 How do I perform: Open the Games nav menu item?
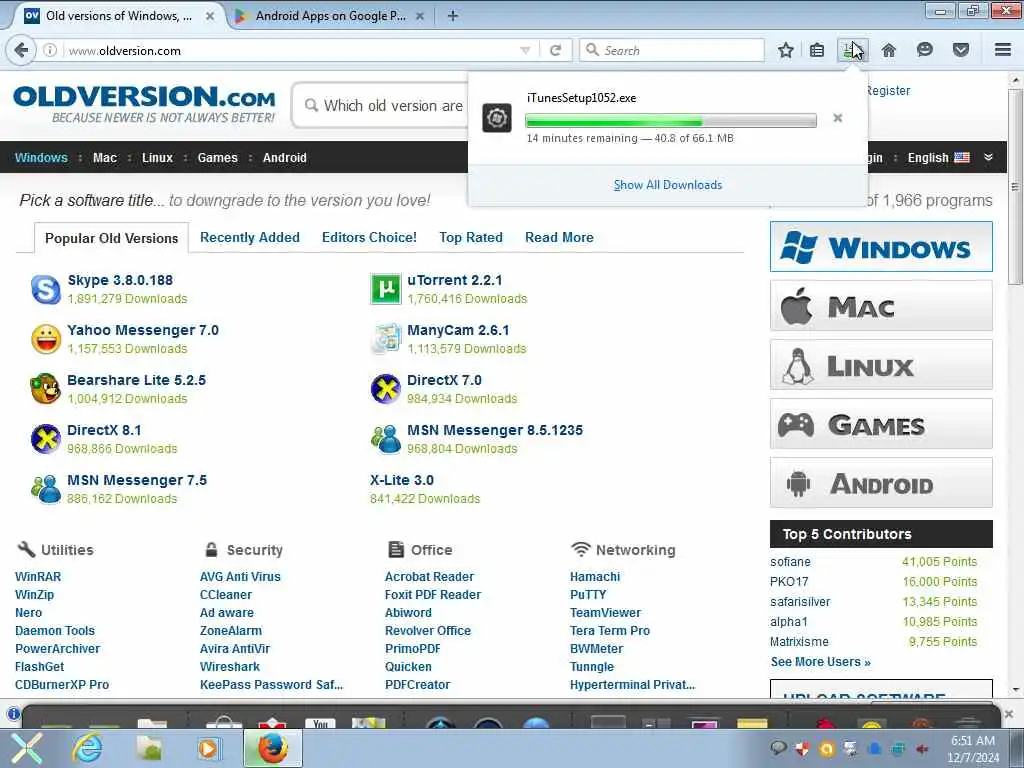coord(217,157)
